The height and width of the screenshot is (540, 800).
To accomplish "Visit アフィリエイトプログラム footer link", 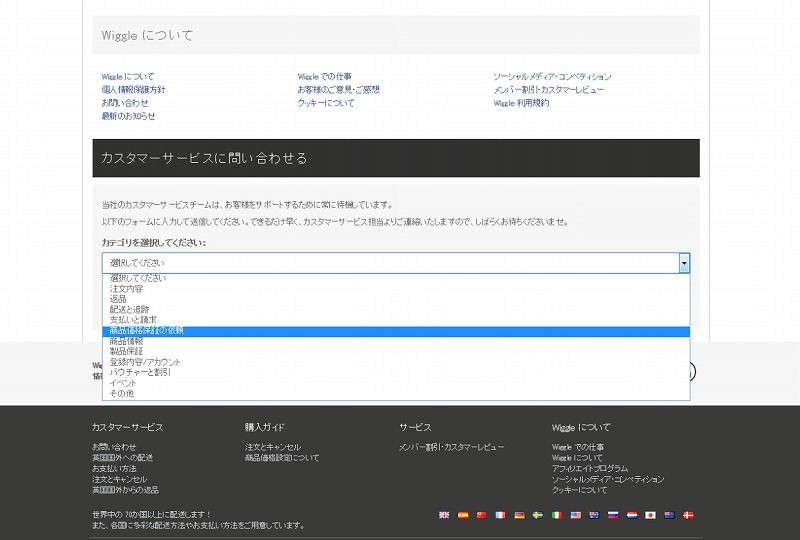I will pos(590,469).
